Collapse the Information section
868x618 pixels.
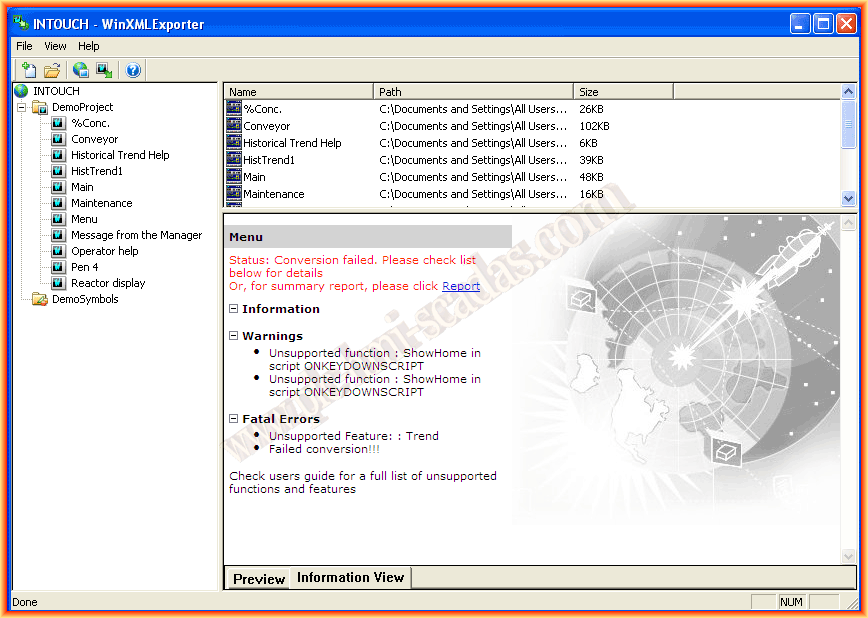tap(234, 309)
